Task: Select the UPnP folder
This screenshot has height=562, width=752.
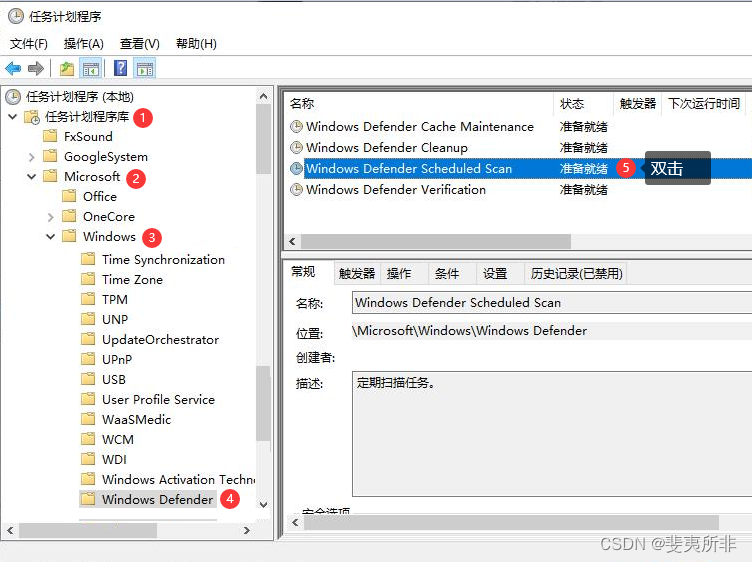Action: click(117, 359)
